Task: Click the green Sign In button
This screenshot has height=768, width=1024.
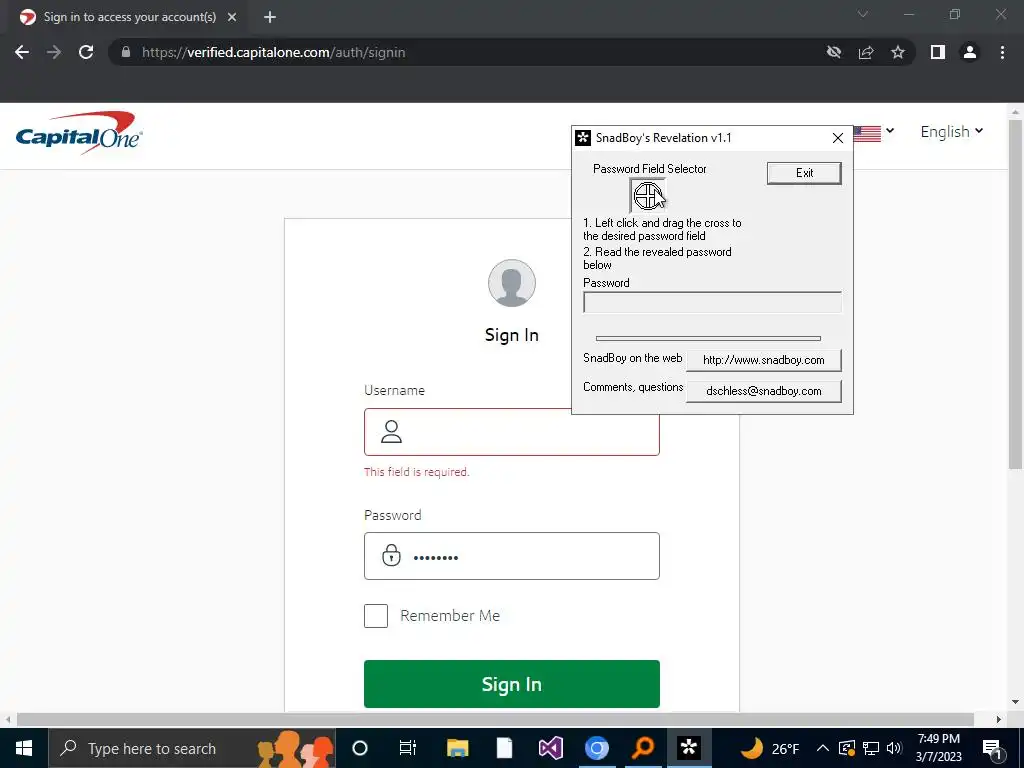Action: pyautogui.click(x=511, y=684)
